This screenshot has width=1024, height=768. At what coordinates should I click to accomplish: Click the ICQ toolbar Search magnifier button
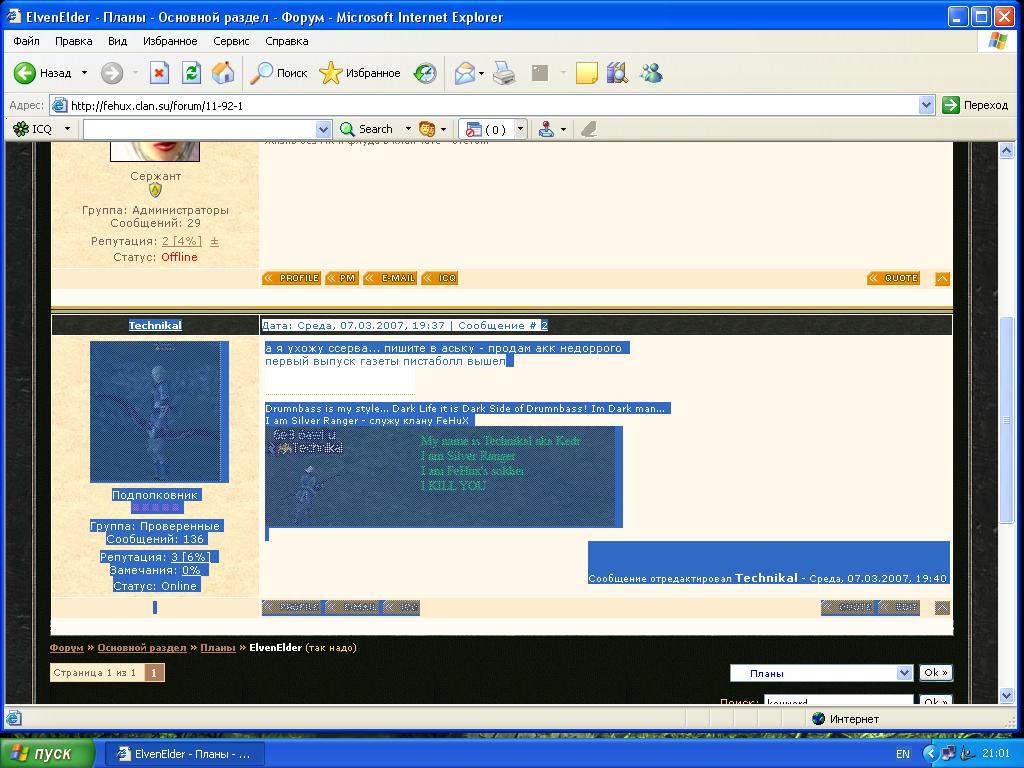366,129
